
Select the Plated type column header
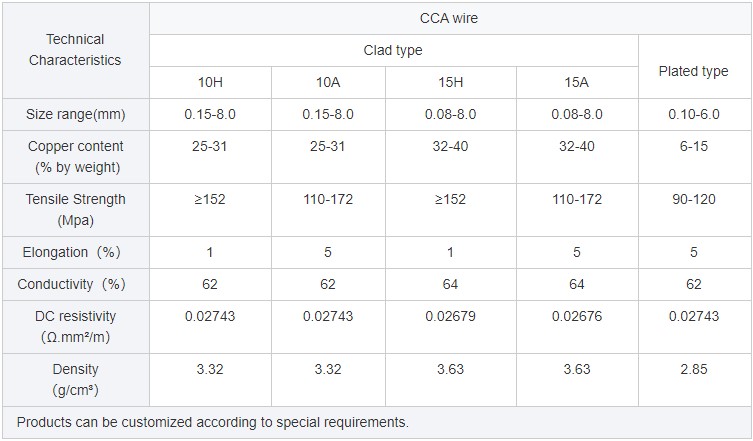tap(693, 71)
